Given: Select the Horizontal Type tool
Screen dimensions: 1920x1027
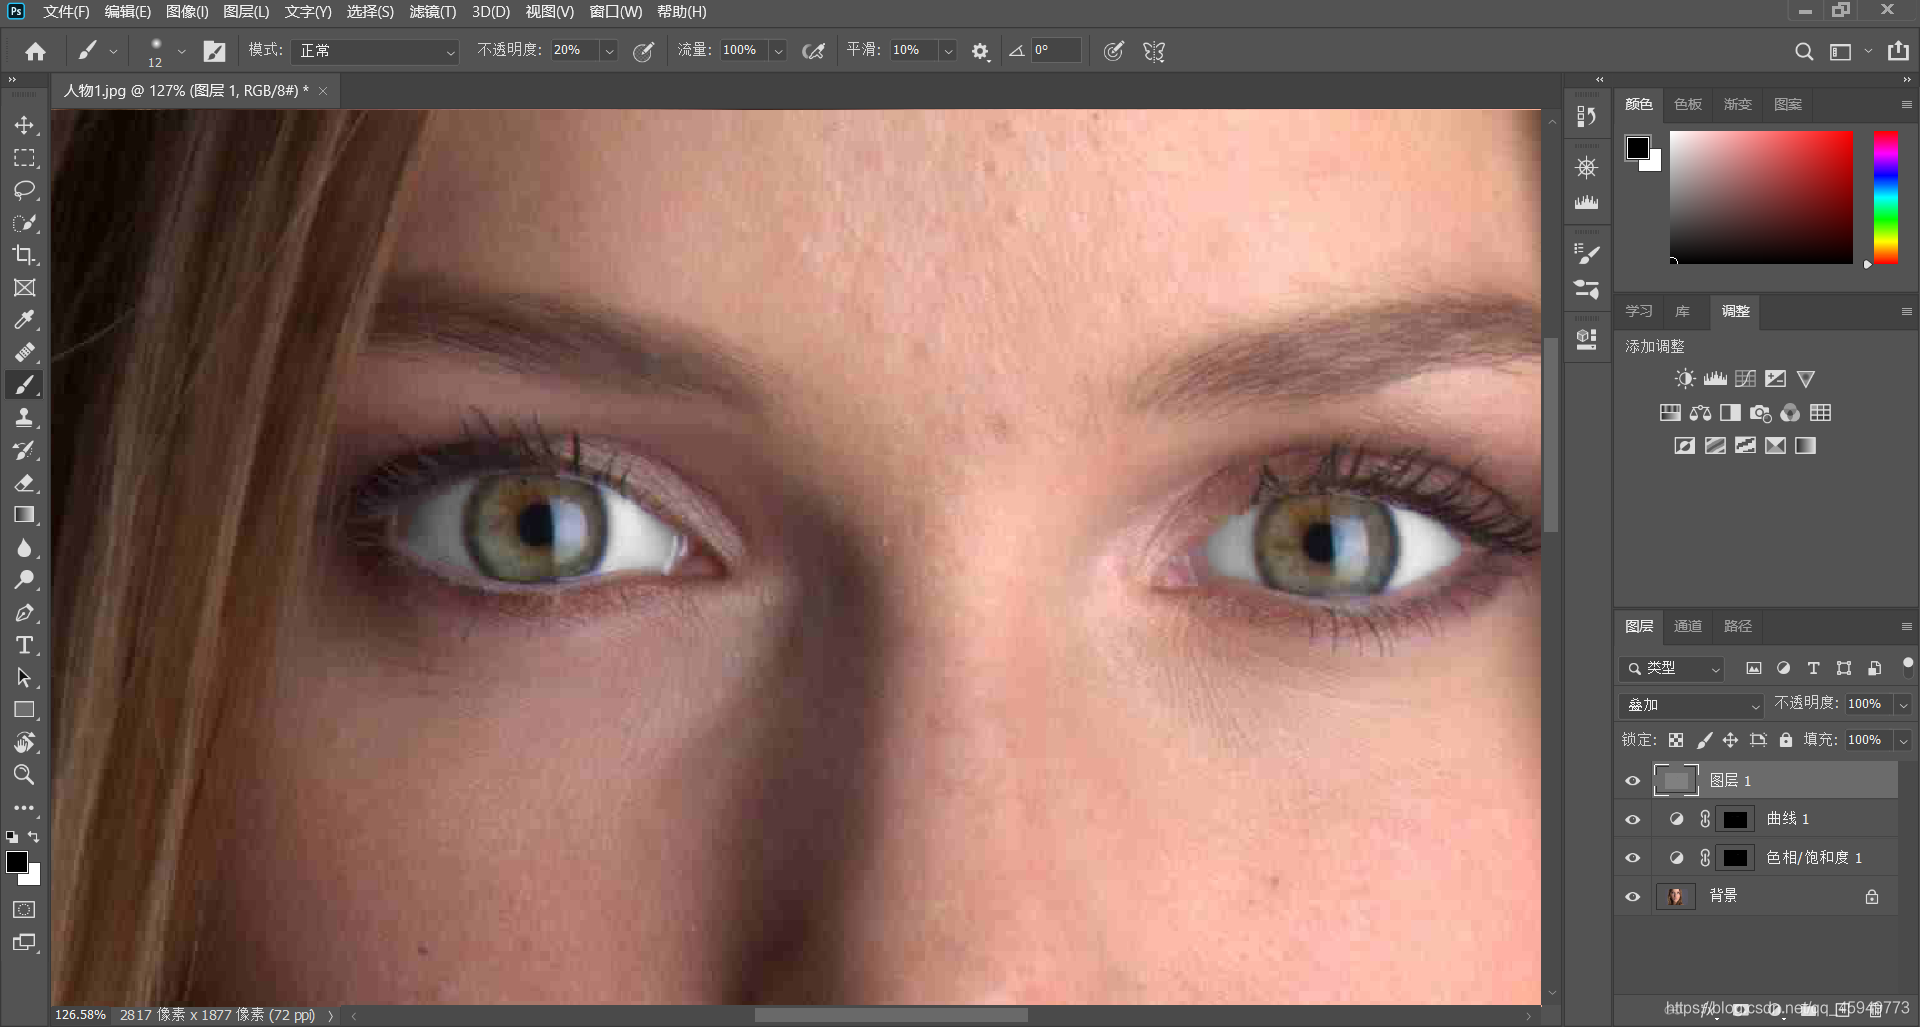Looking at the screenshot, I should click(24, 645).
